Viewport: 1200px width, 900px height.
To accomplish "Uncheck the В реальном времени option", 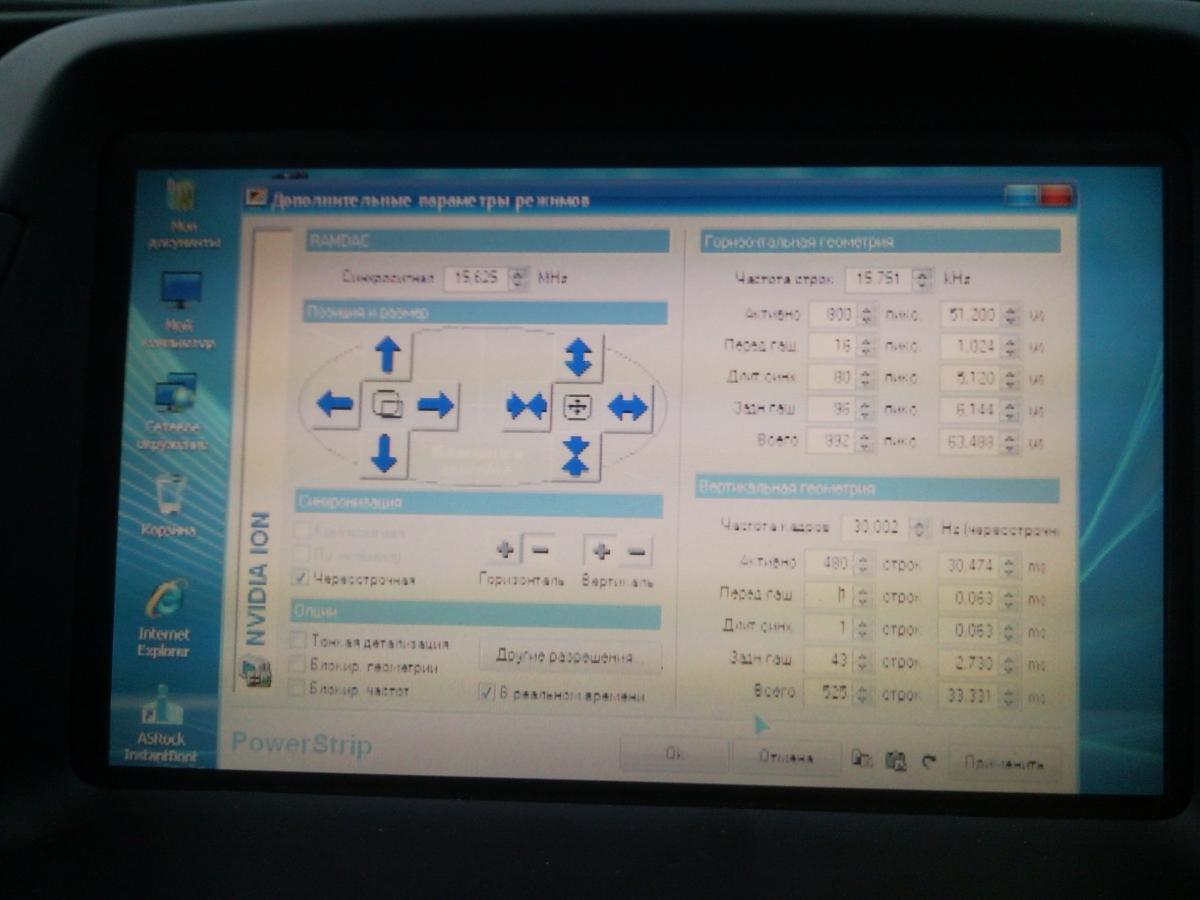I will tap(487, 692).
